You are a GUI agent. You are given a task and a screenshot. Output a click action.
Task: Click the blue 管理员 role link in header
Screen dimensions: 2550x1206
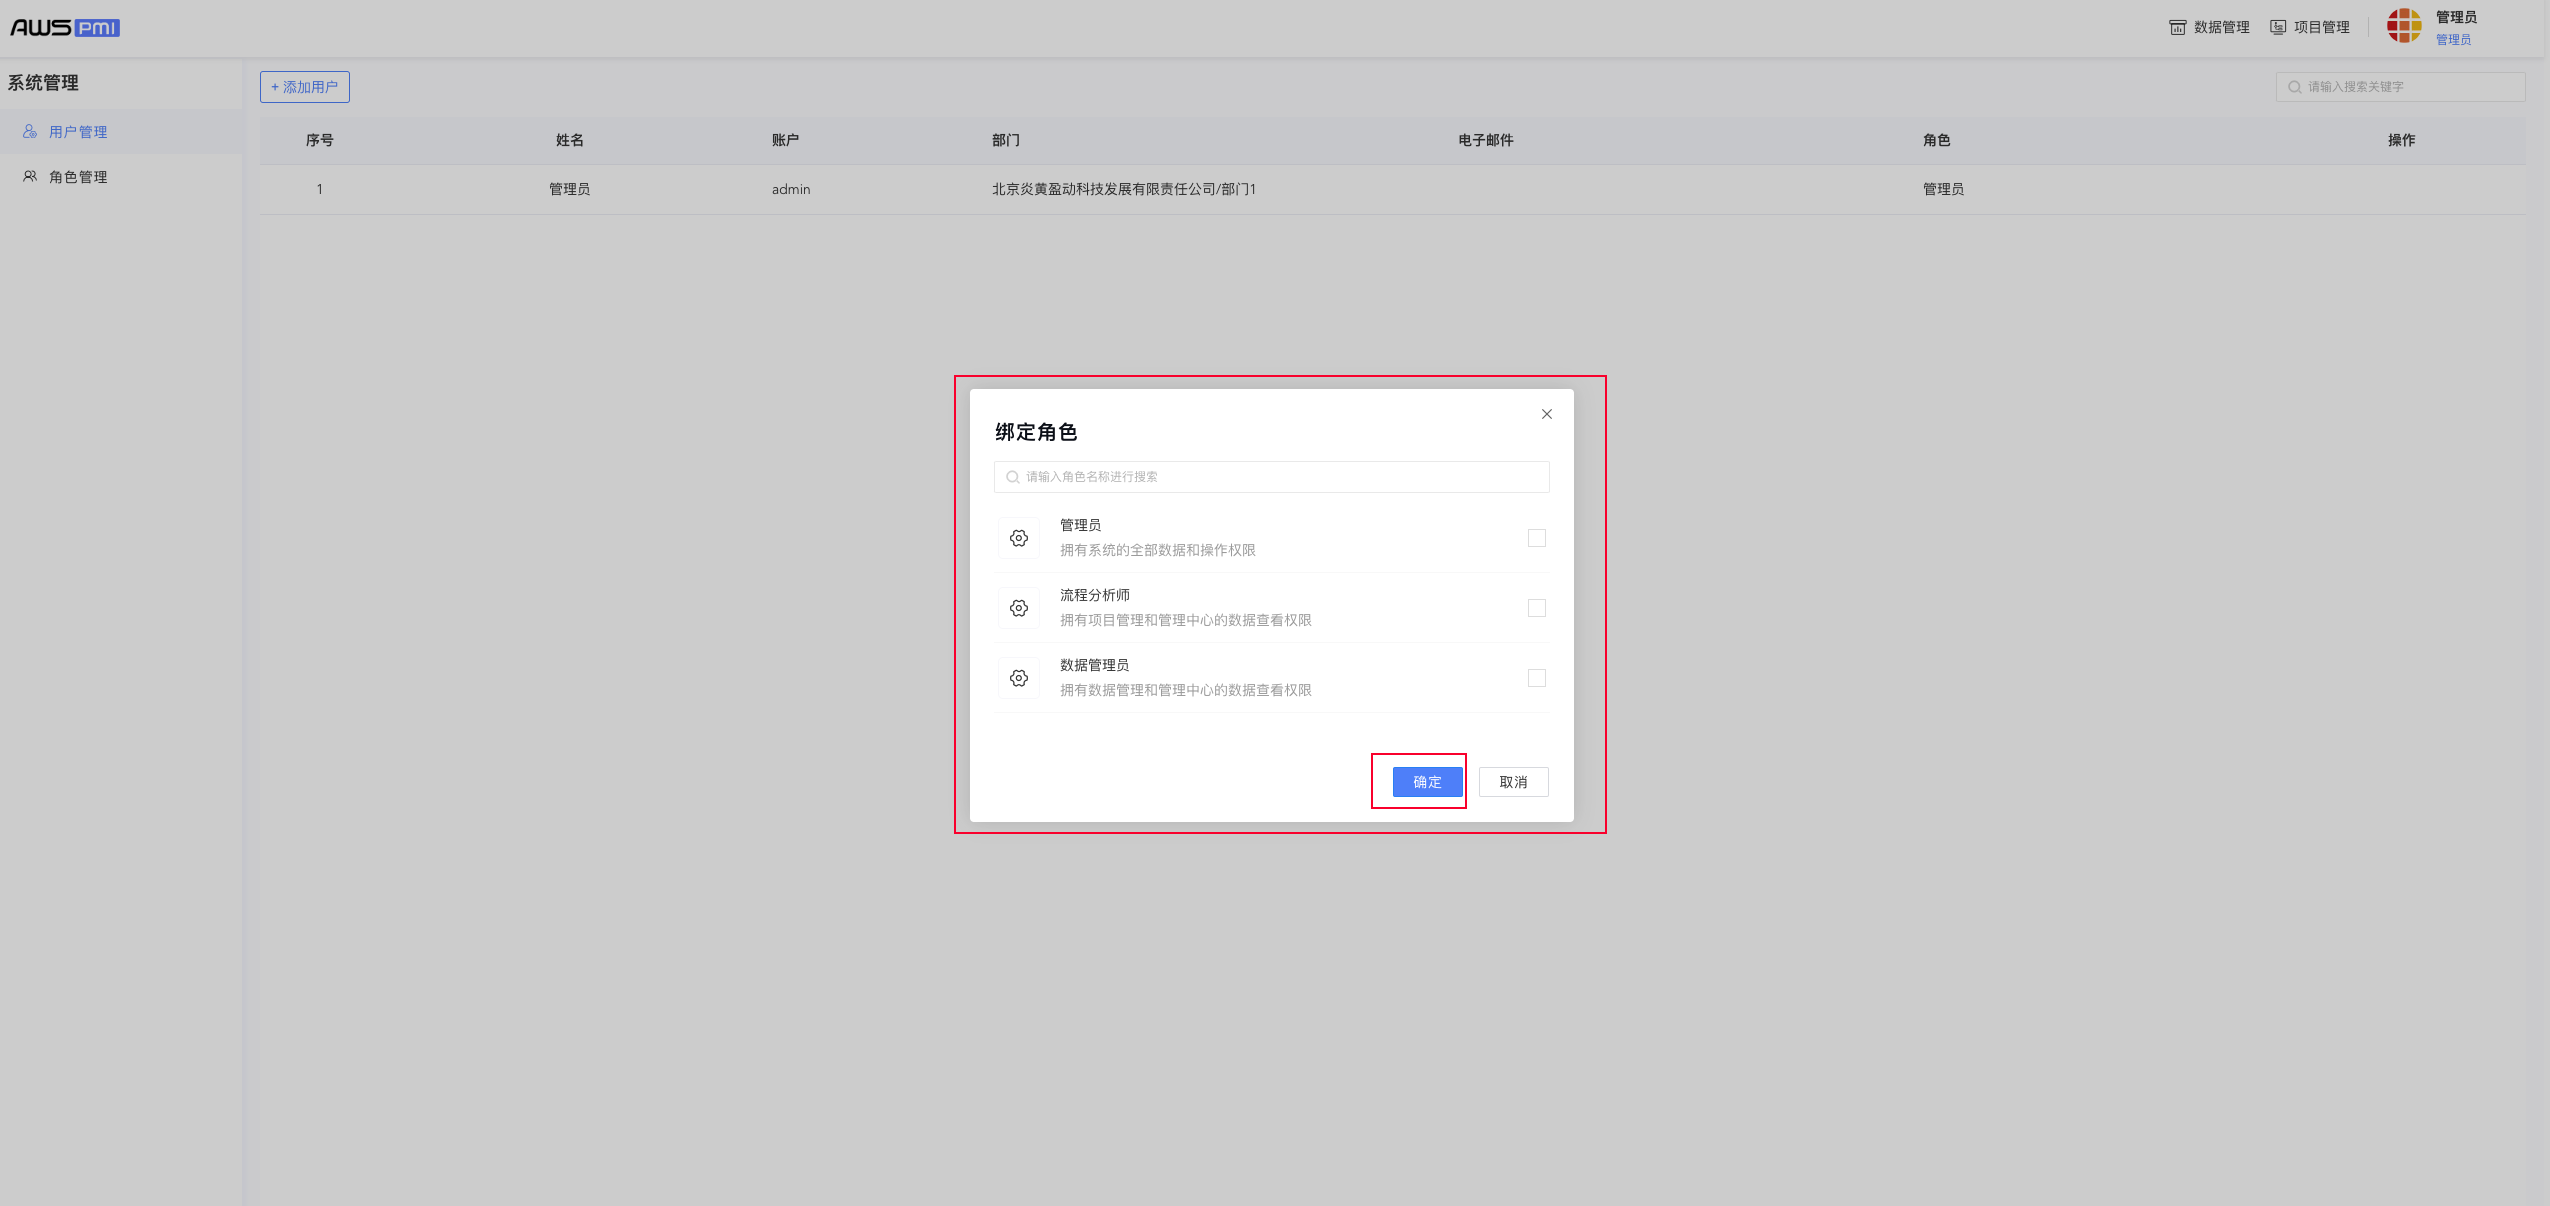pyautogui.click(x=2453, y=40)
